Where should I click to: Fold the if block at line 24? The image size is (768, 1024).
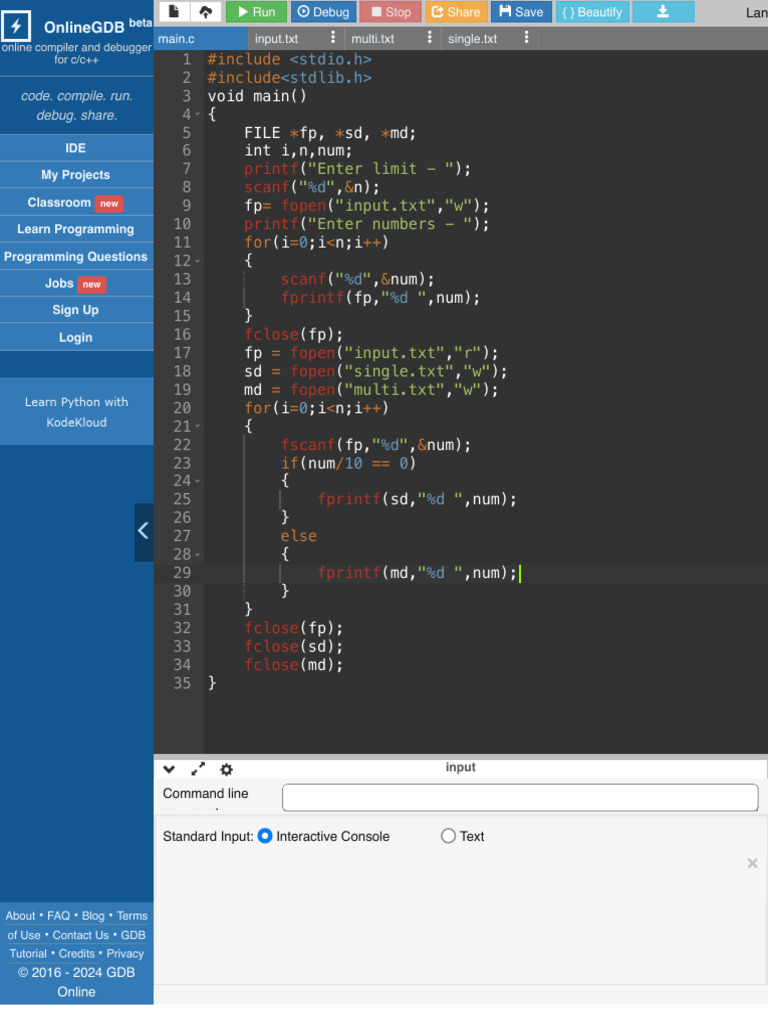(x=198, y=481)
